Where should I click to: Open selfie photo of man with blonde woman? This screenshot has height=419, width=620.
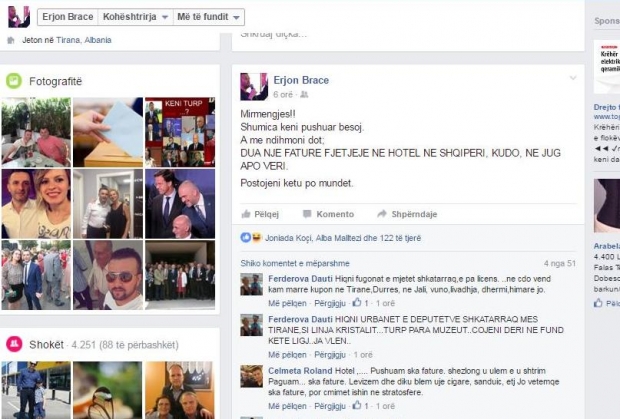pos(36,204)
